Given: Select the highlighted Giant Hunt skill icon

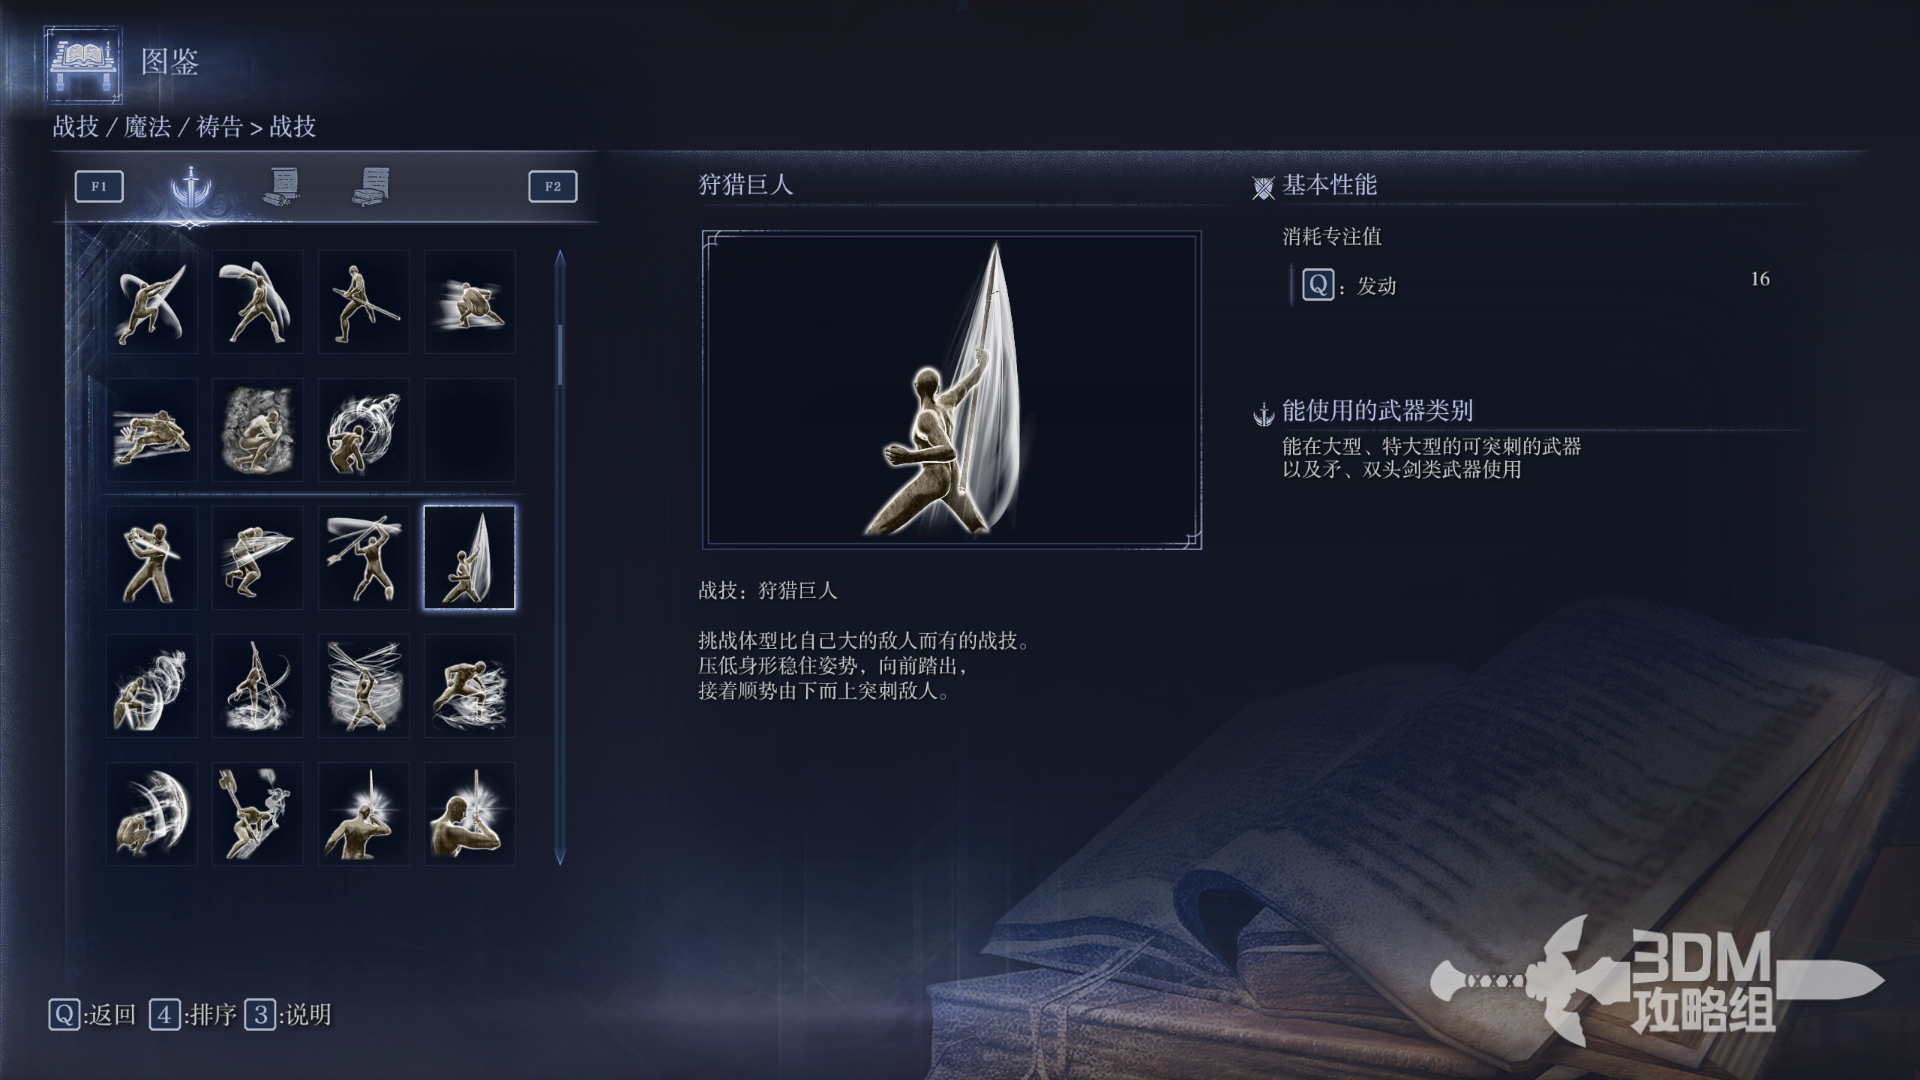Looking at the screenshot, I should pyautogui.click(x=469, y=557).
